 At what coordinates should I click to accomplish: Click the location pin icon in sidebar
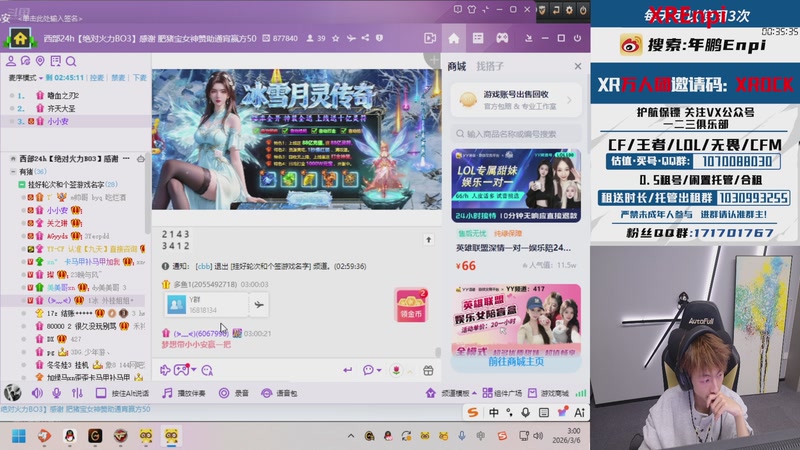tap(40, 61)
